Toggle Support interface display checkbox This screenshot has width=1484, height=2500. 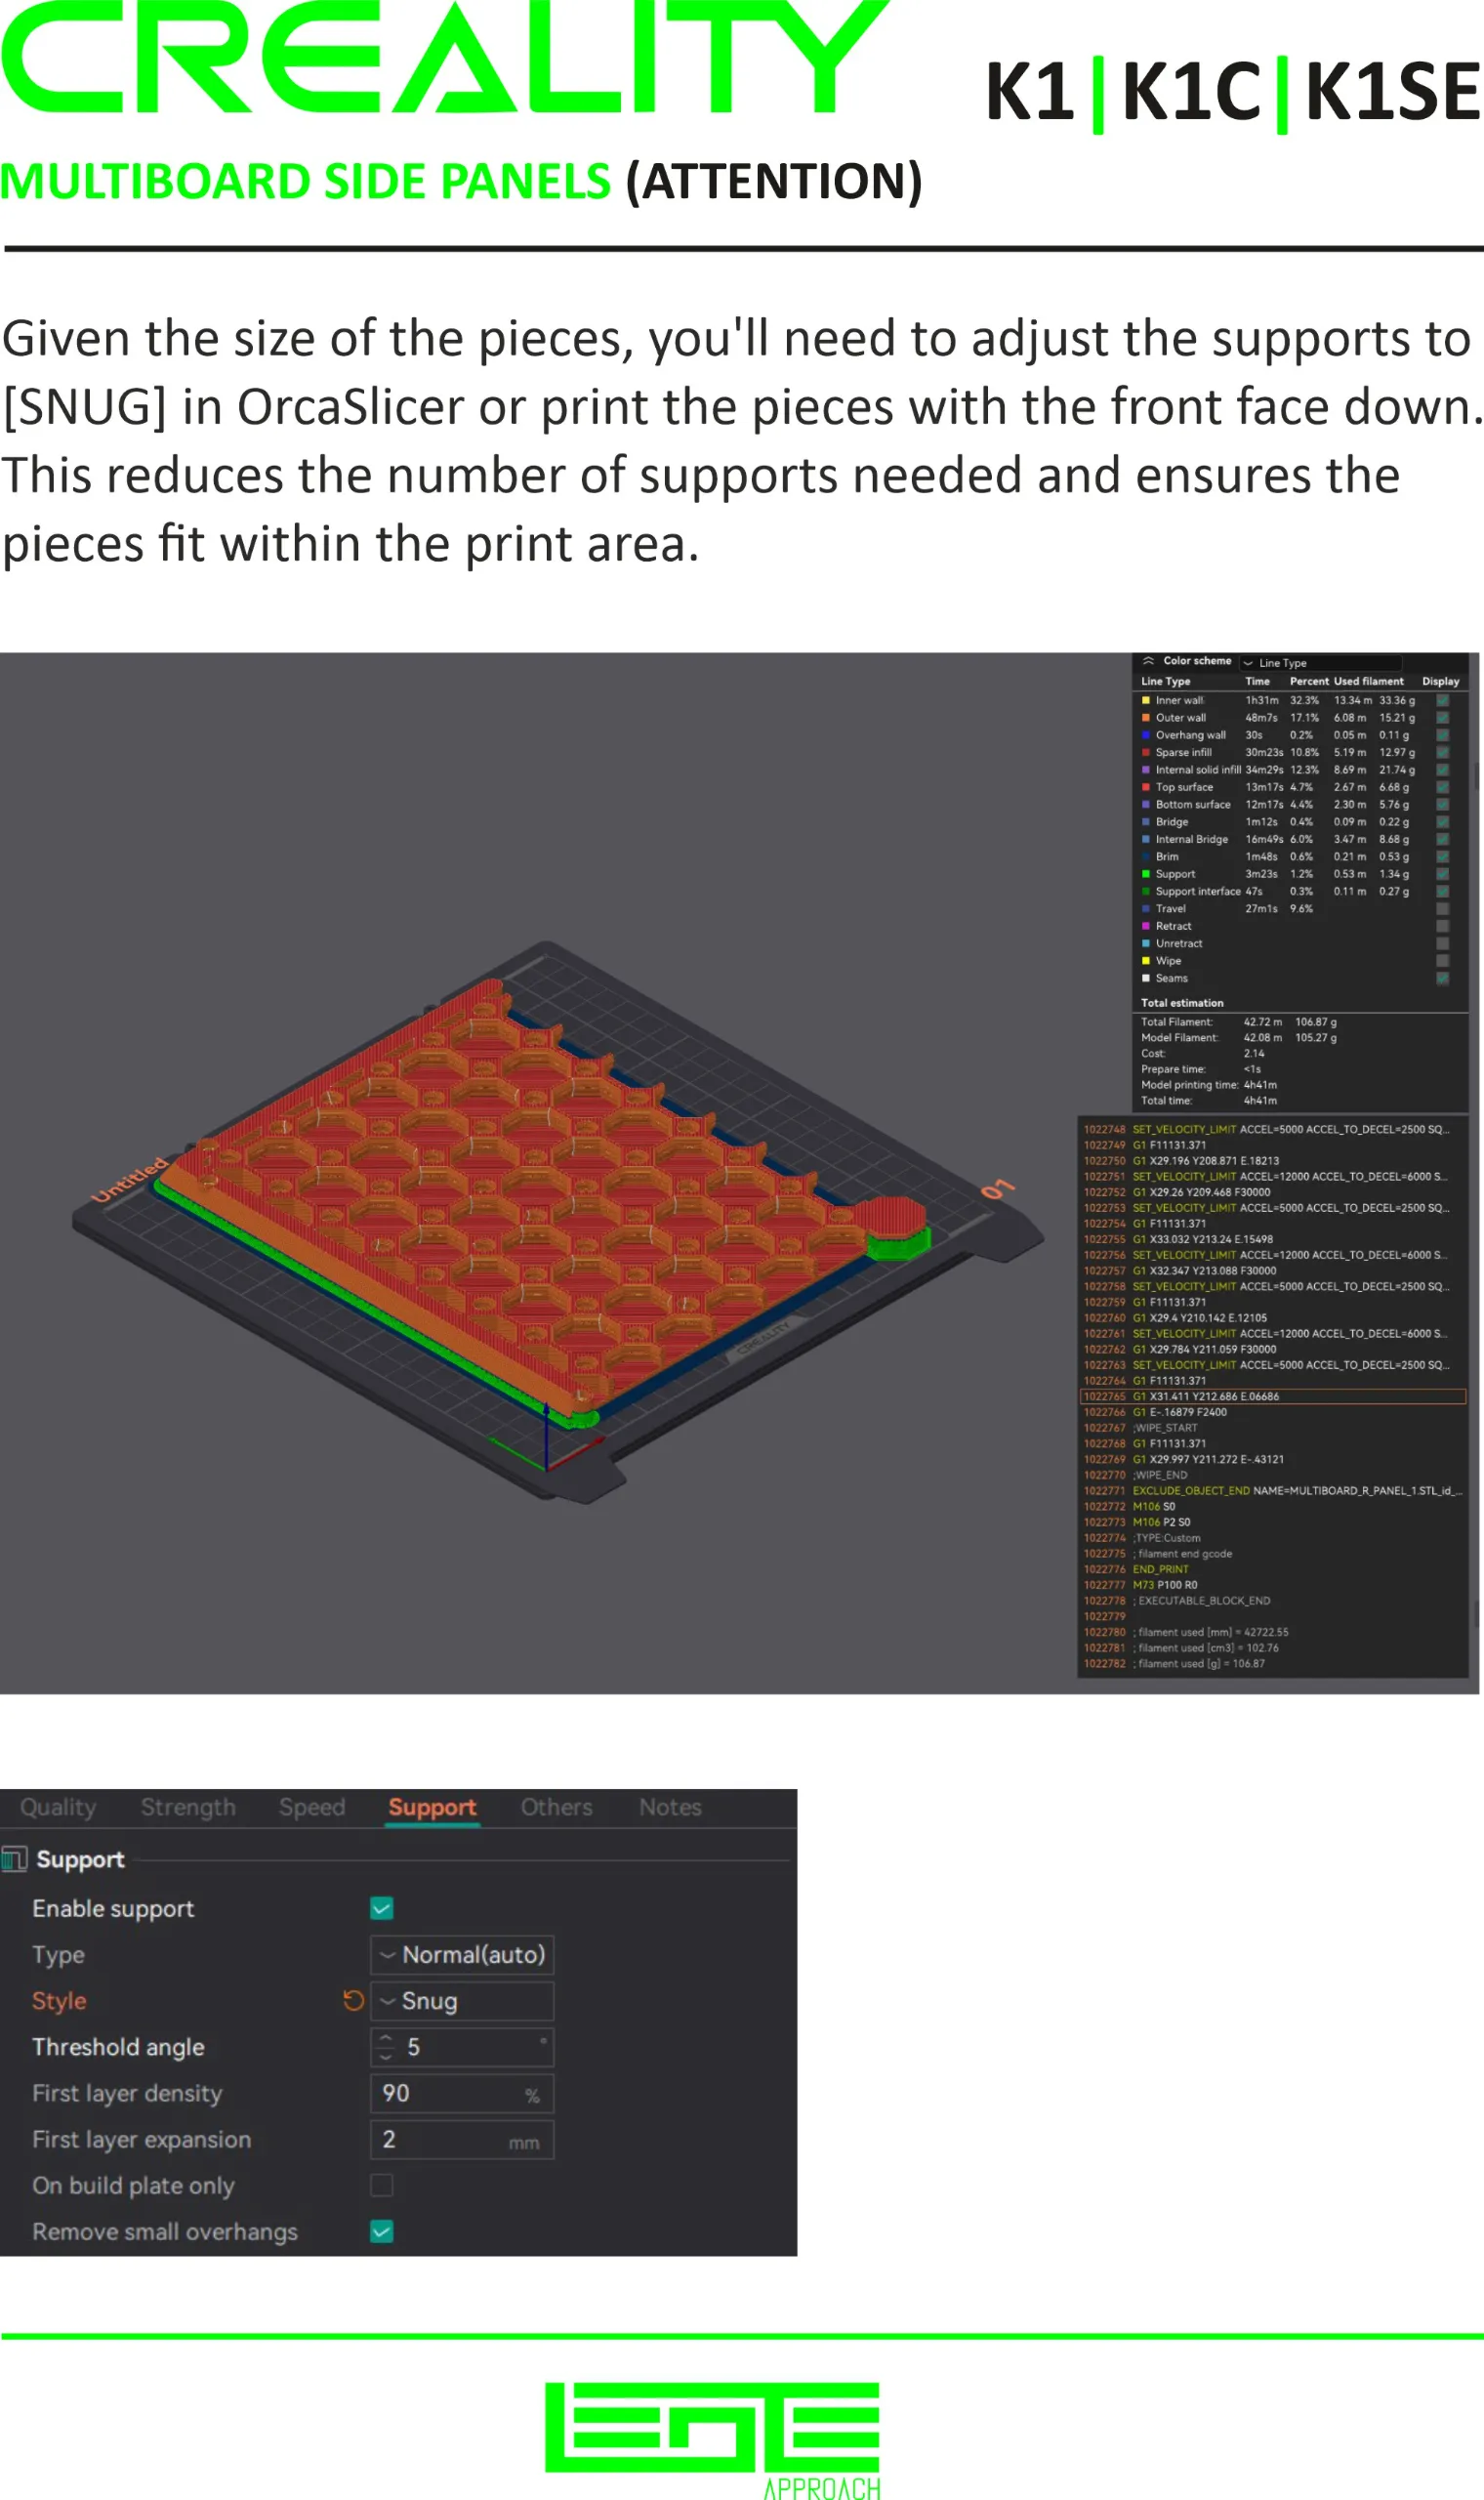[x=1443, y=891]
